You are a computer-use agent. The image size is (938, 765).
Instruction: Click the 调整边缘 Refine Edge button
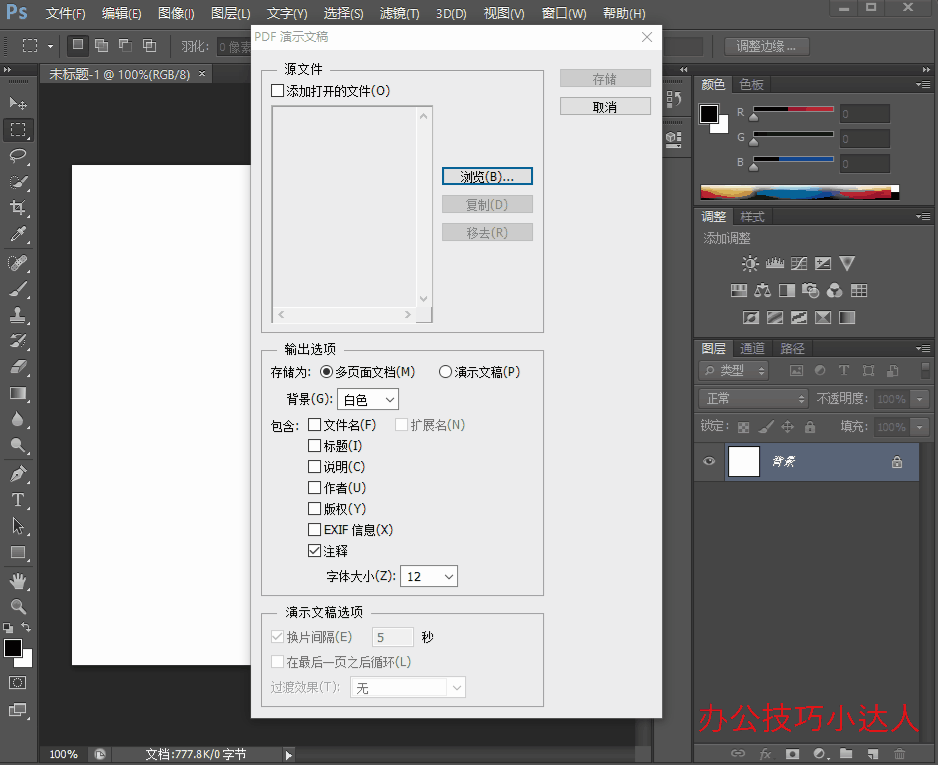[766, 46]
